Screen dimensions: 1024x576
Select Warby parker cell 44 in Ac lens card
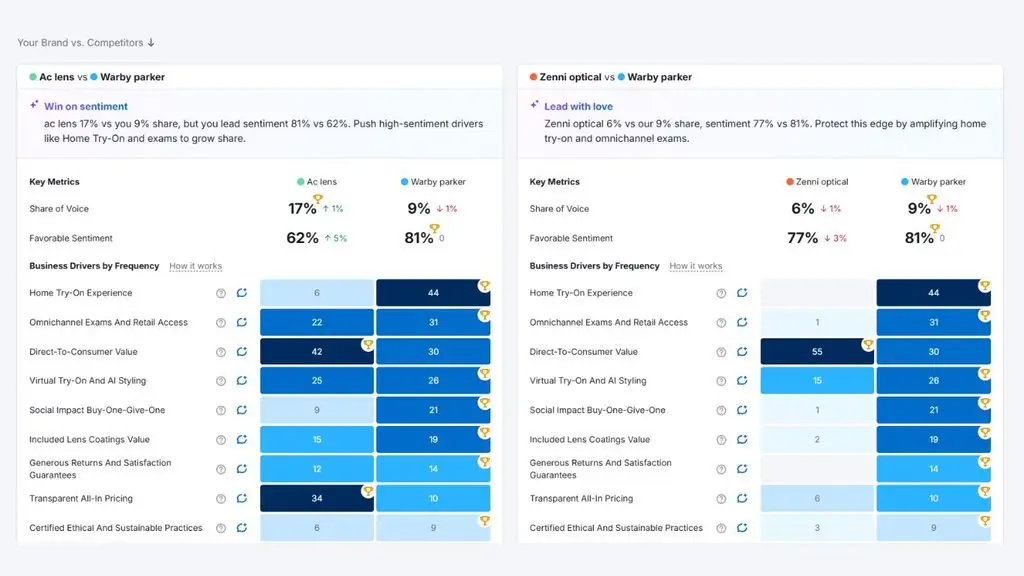point(433,293)
